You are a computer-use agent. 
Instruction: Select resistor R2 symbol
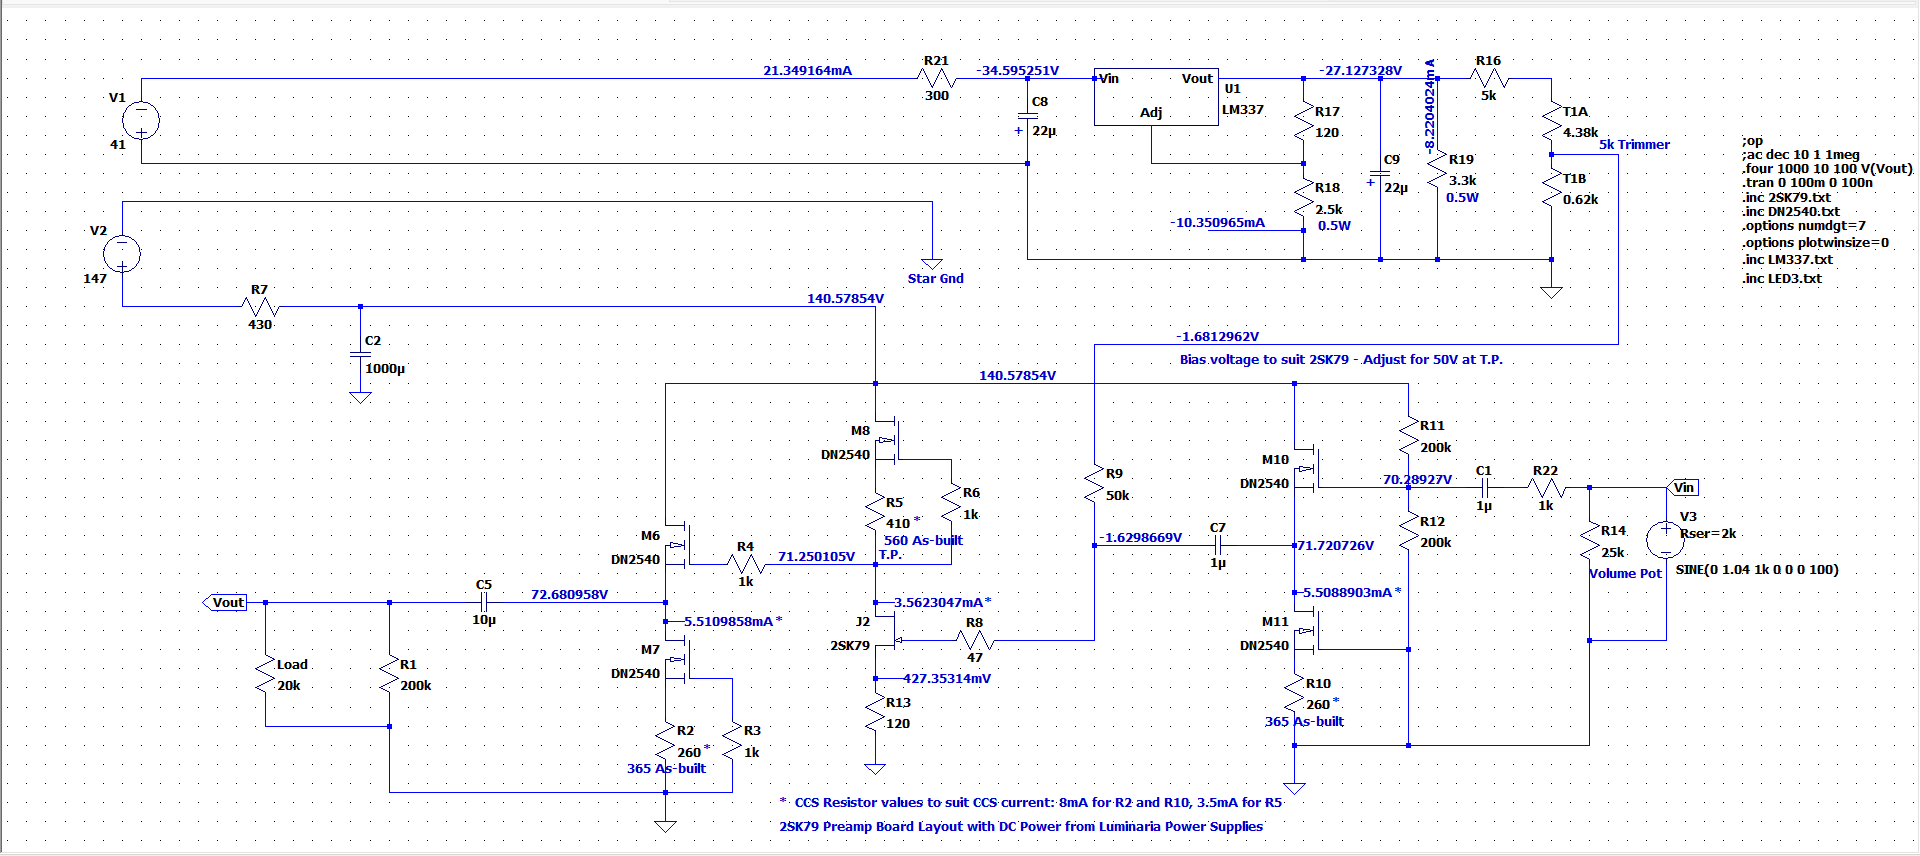coord(665,741)
